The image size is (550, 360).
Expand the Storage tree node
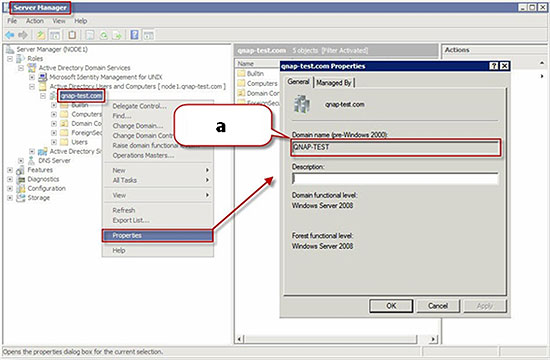10,198
